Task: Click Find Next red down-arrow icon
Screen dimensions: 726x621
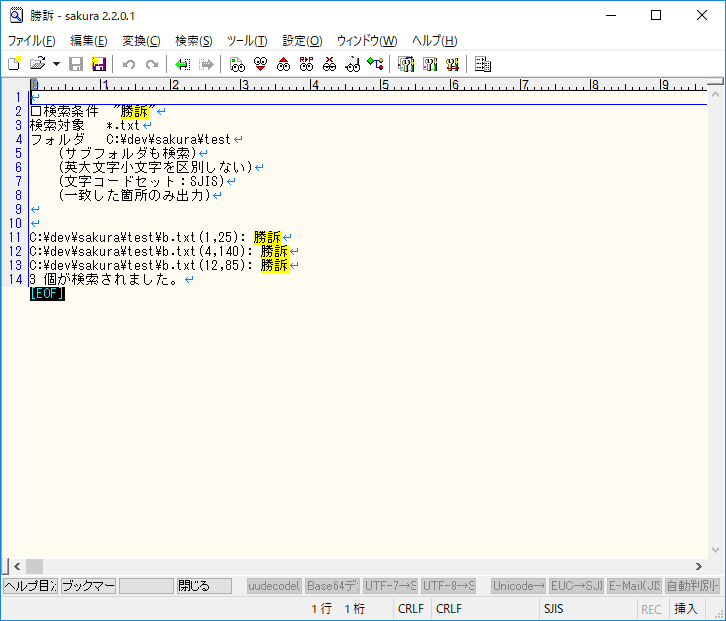Action: [260, 64]
